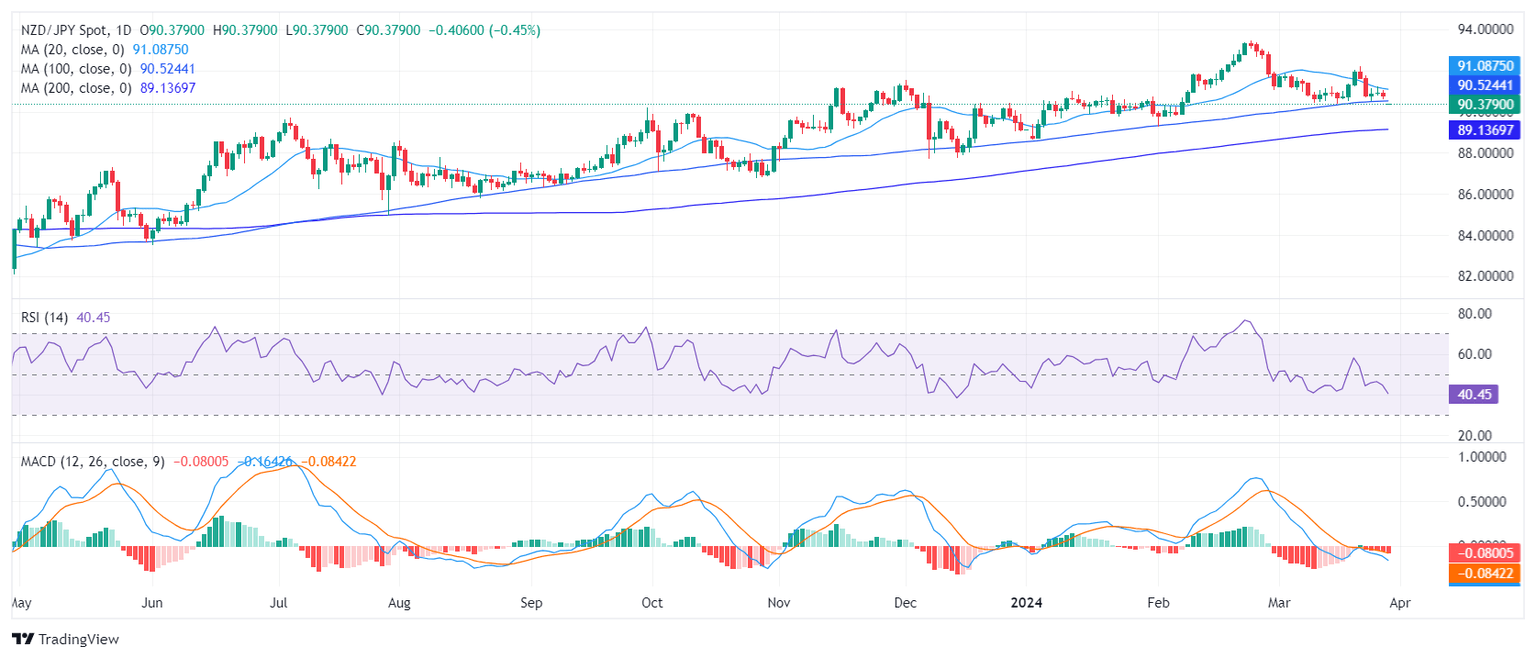Viewport: 1536px width, 659px height.
Task: Click the TradingView logo icon
Action: pyautogui.click(x=23, y=639)
